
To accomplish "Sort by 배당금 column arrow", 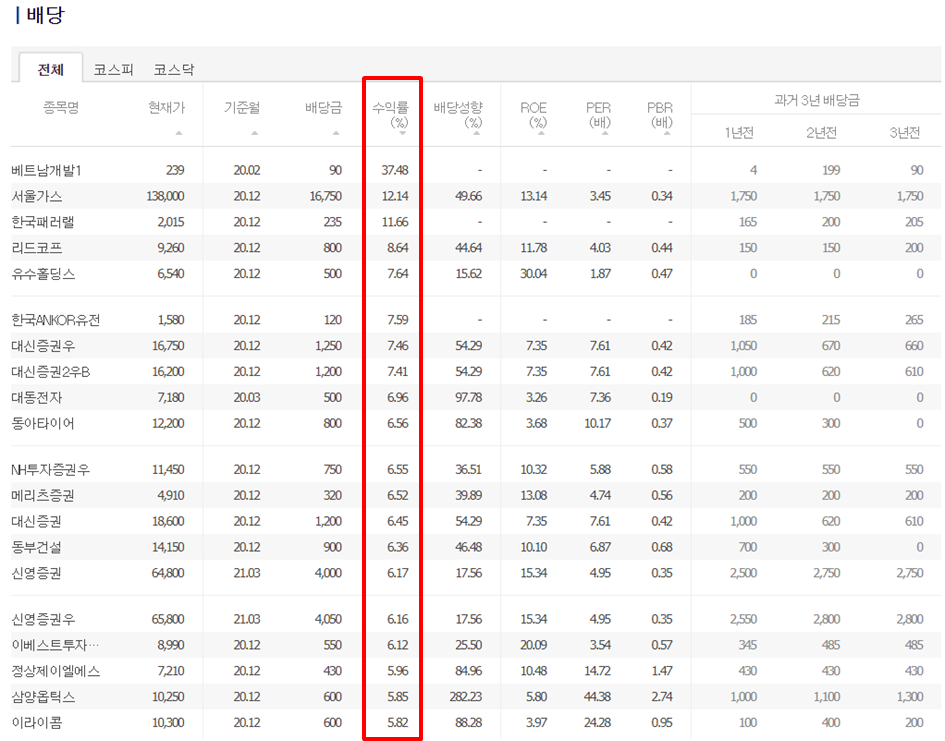I will point(336,133).
